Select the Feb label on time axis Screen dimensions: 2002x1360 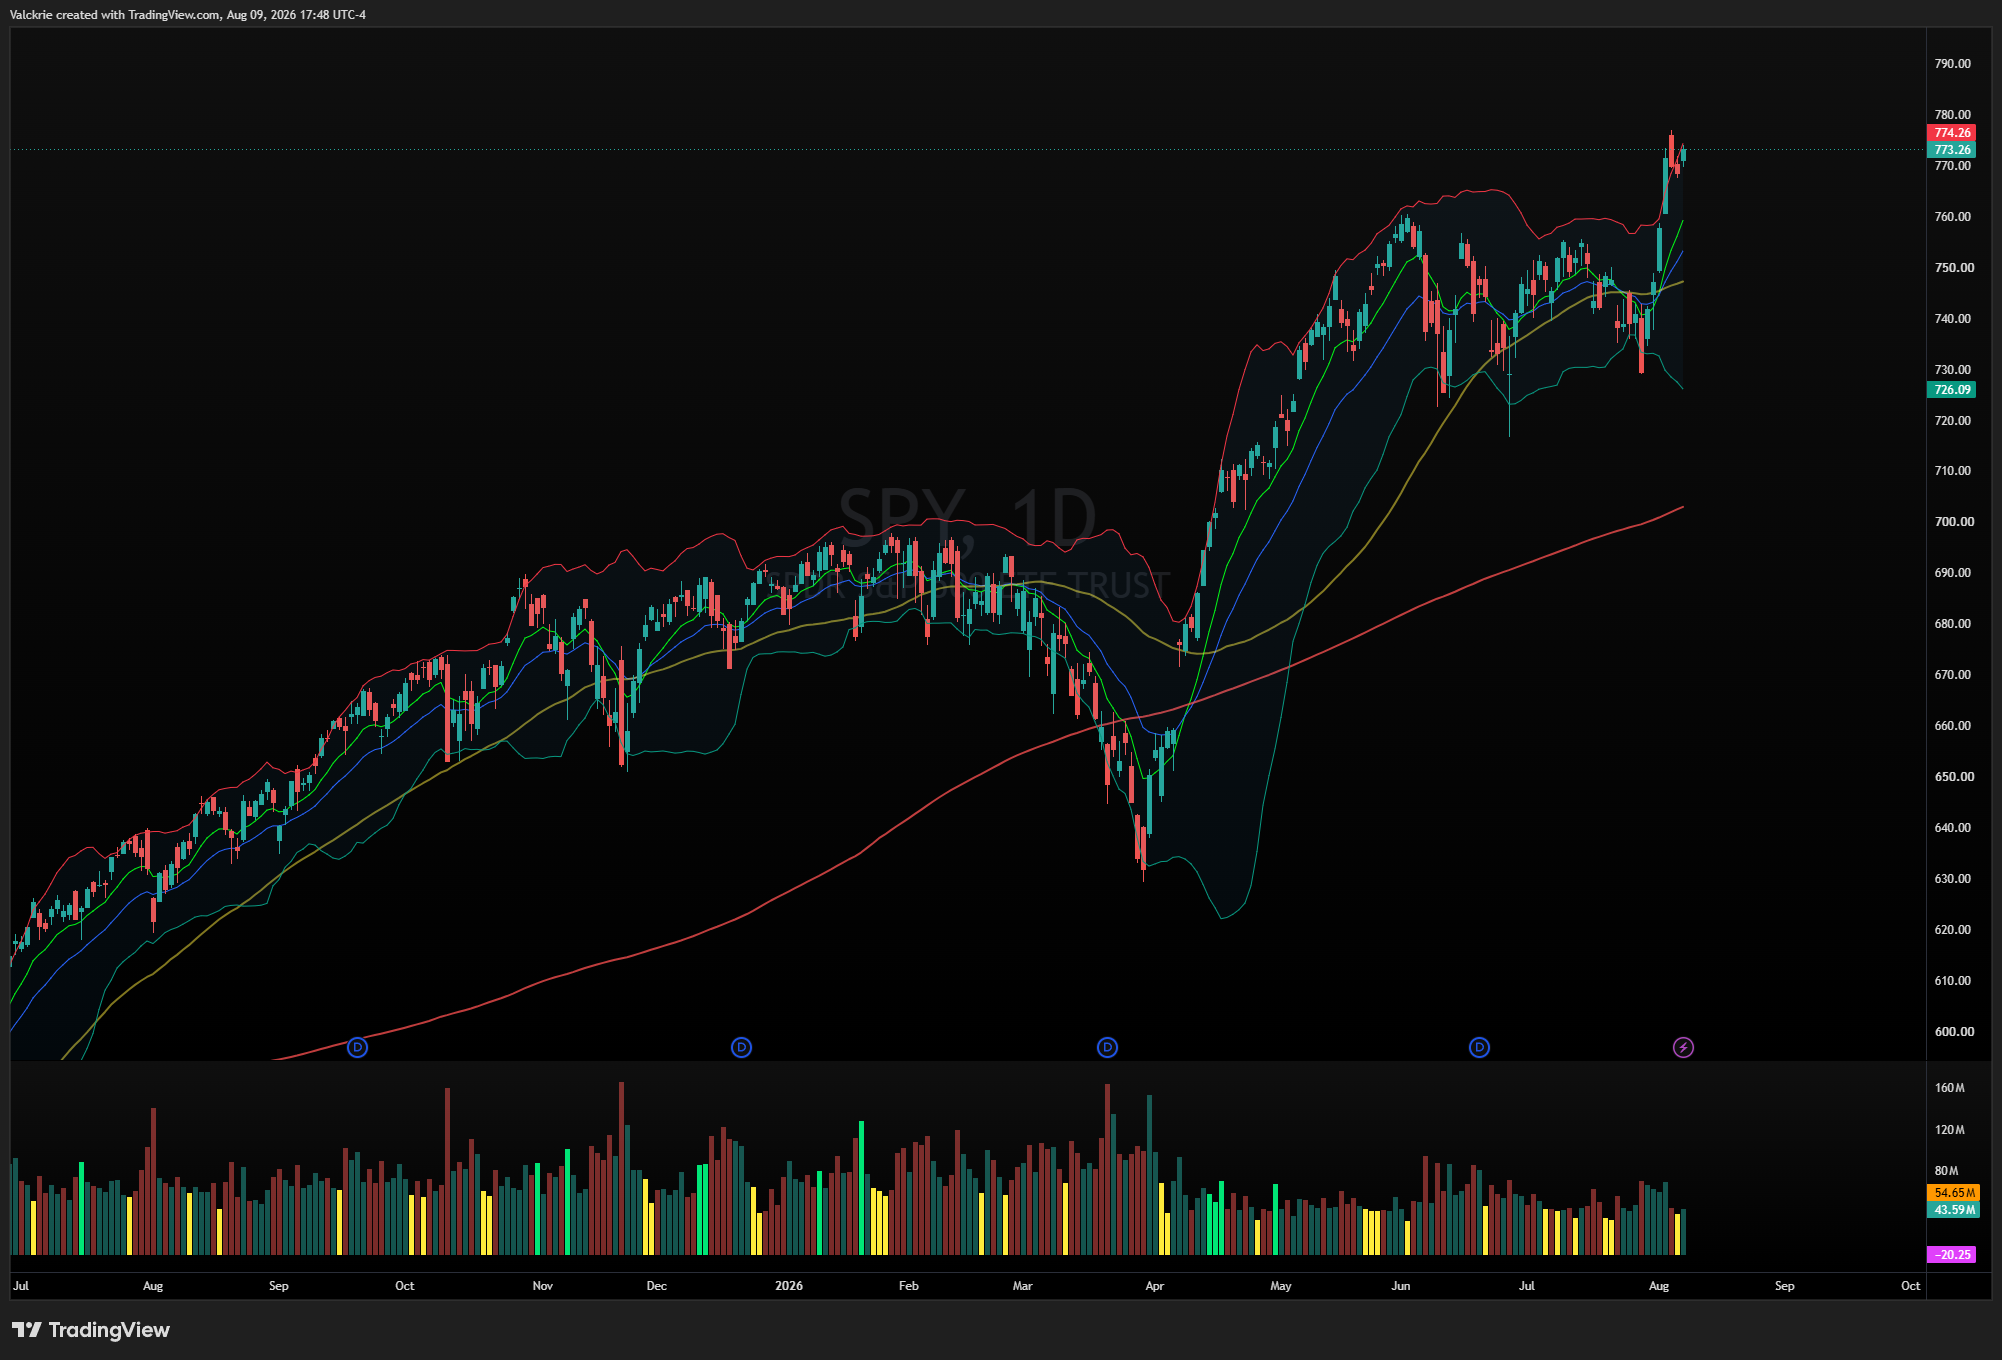tap(908, 1286)
